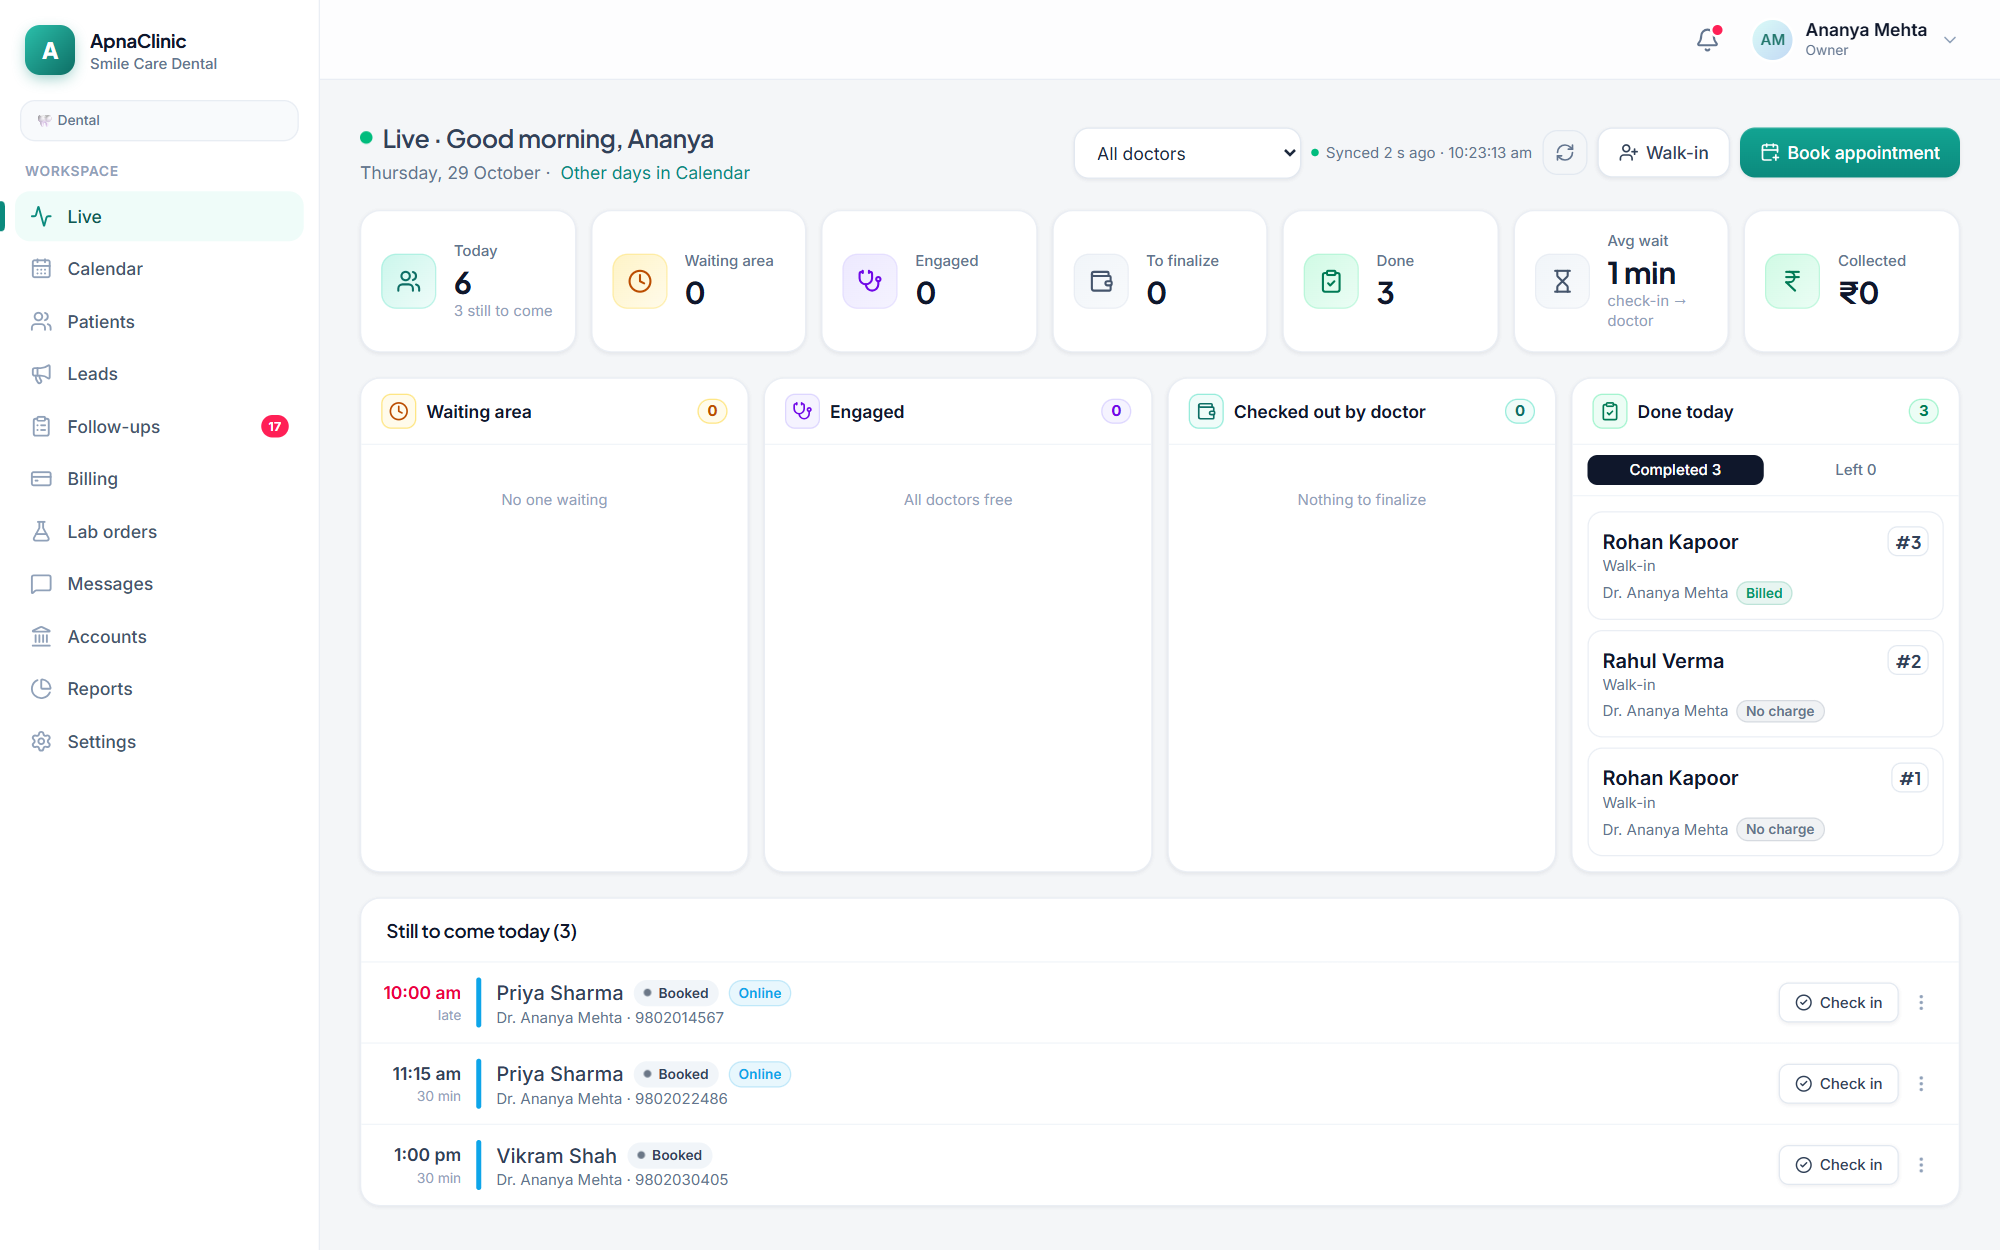Open Calendar via its sidebar icon
This screenshot has width=2000, height=1250.
pyautogui.click(x=41, y=269)
